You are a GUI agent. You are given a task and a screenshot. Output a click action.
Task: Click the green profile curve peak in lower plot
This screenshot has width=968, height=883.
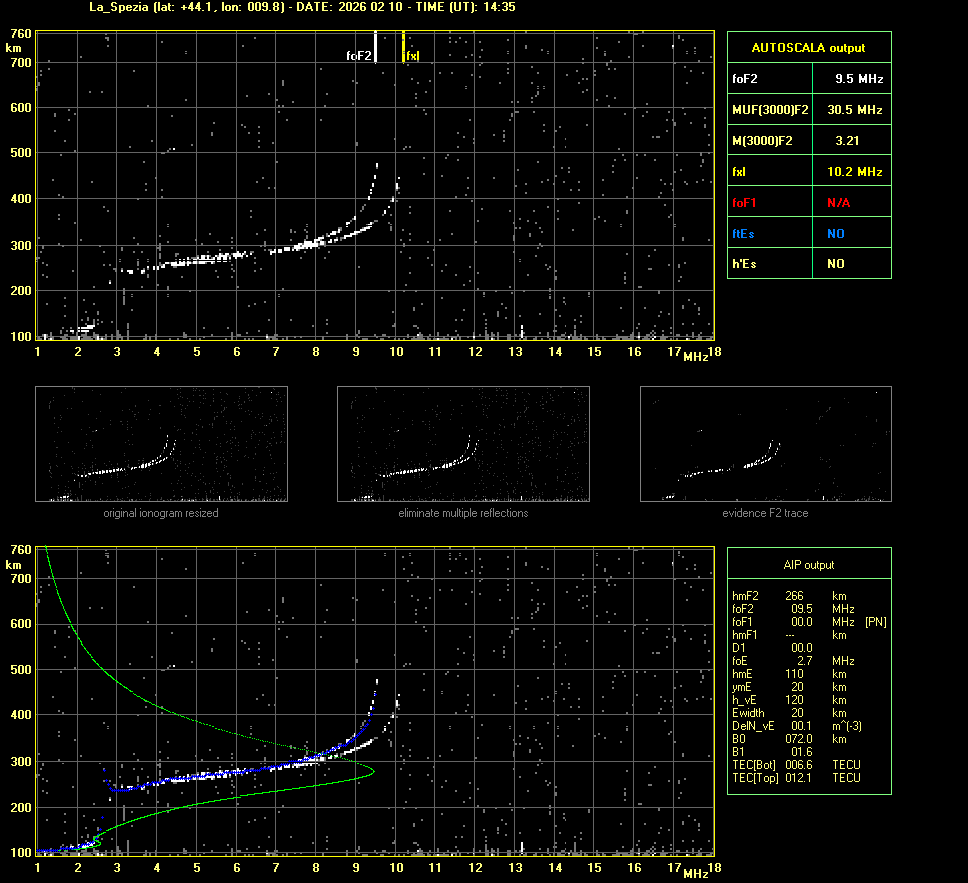pyautogui.click(x=371, y=770)
